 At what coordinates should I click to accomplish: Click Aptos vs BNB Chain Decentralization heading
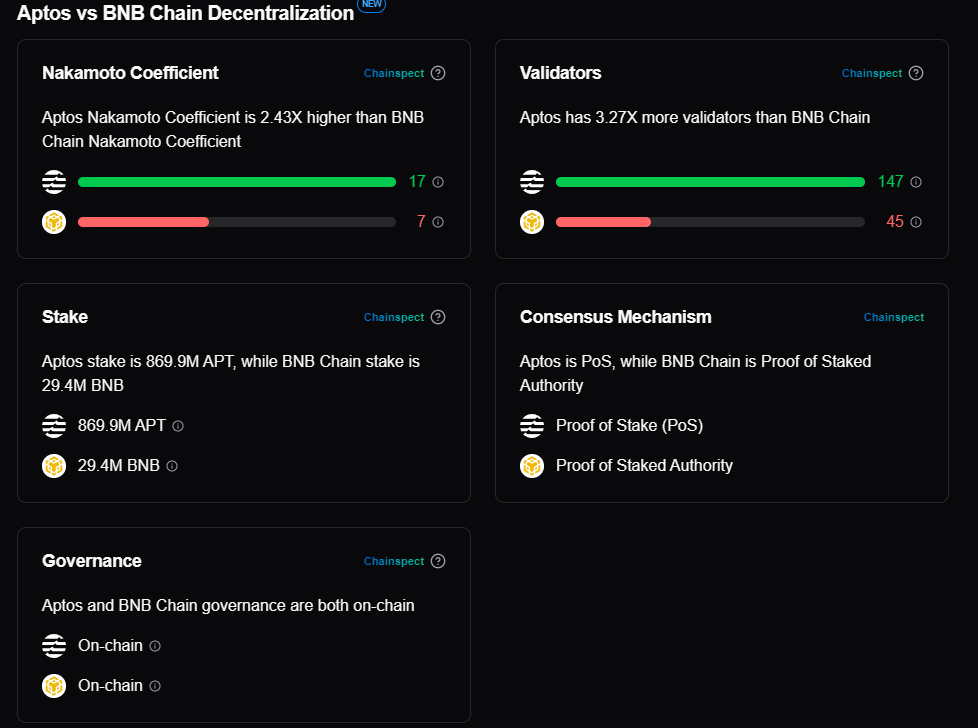(185, 12)
